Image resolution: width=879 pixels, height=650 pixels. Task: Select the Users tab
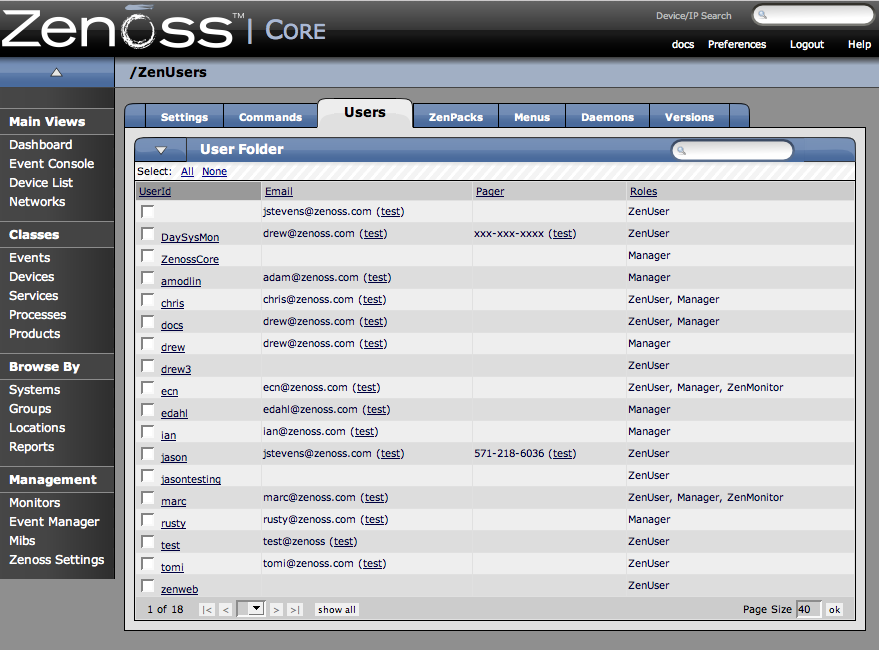tap(365, 113)
